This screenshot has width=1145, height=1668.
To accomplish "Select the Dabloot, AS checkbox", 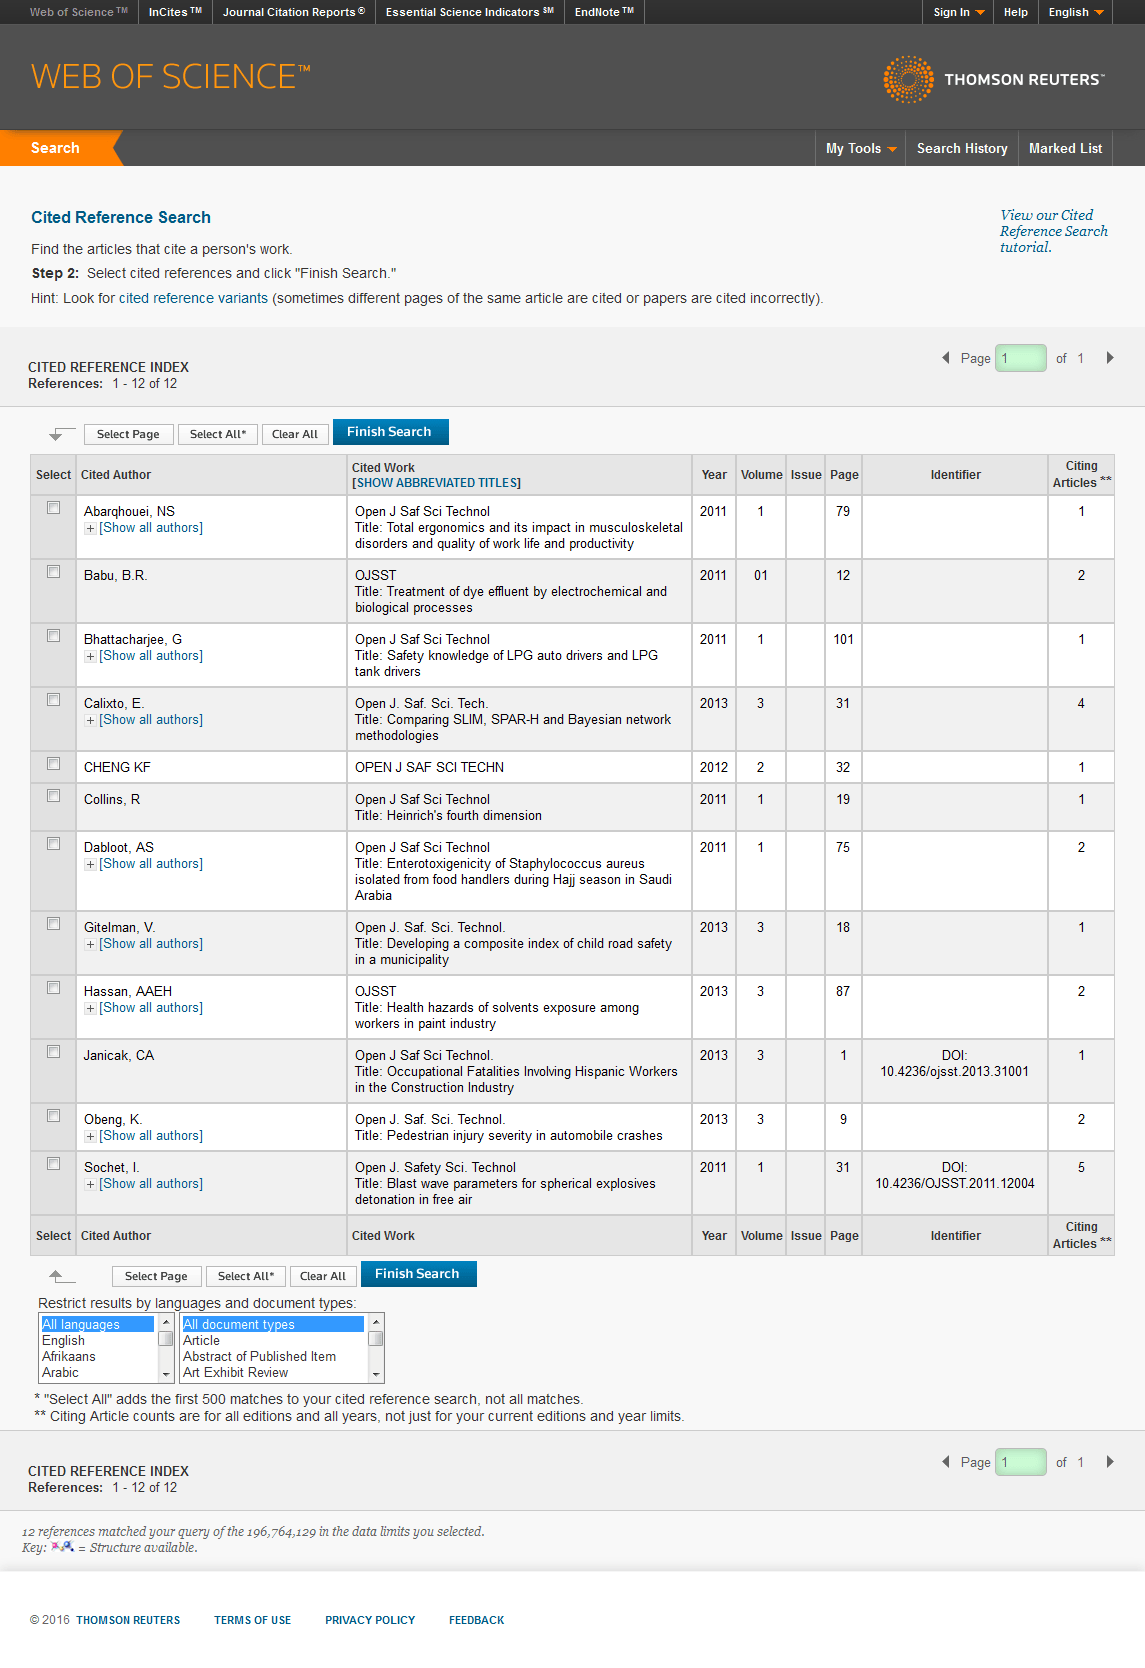I will click(x=54, y=844).
